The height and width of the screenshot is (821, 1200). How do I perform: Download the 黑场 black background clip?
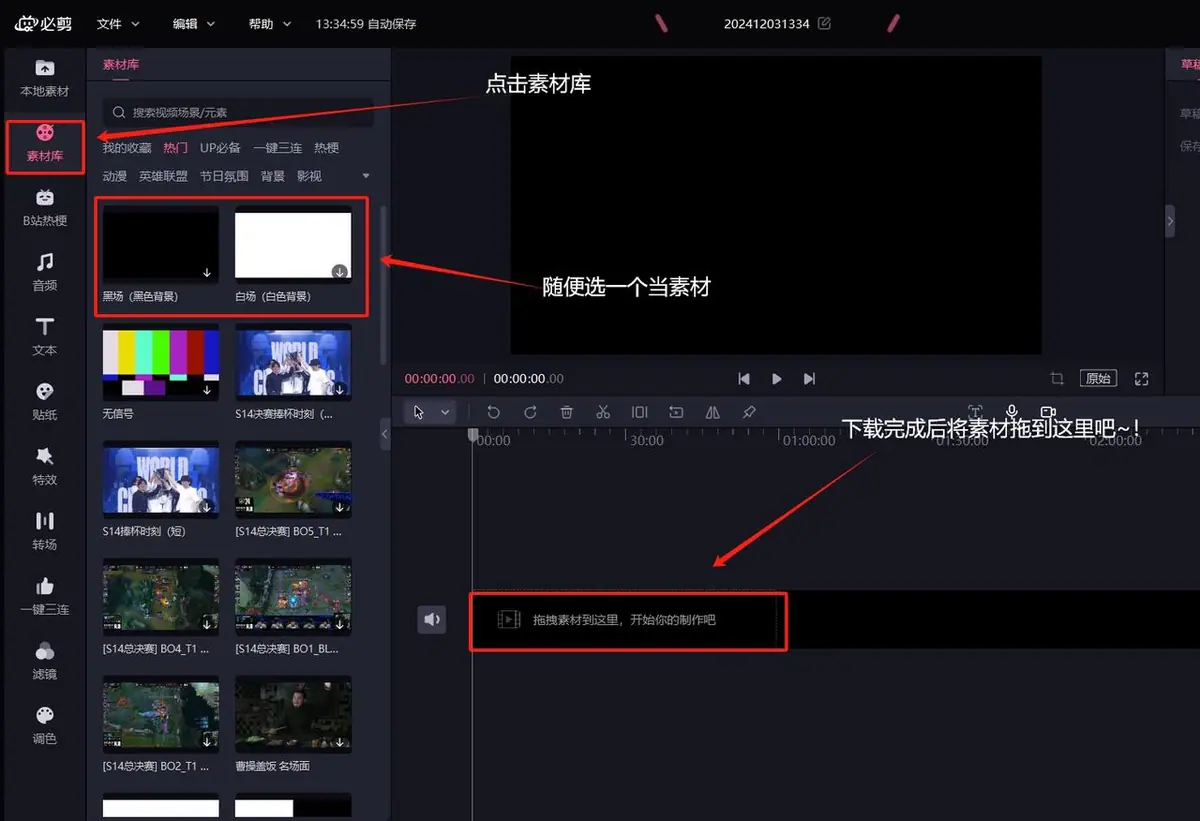pyautogui.click(x=207, y=272)
